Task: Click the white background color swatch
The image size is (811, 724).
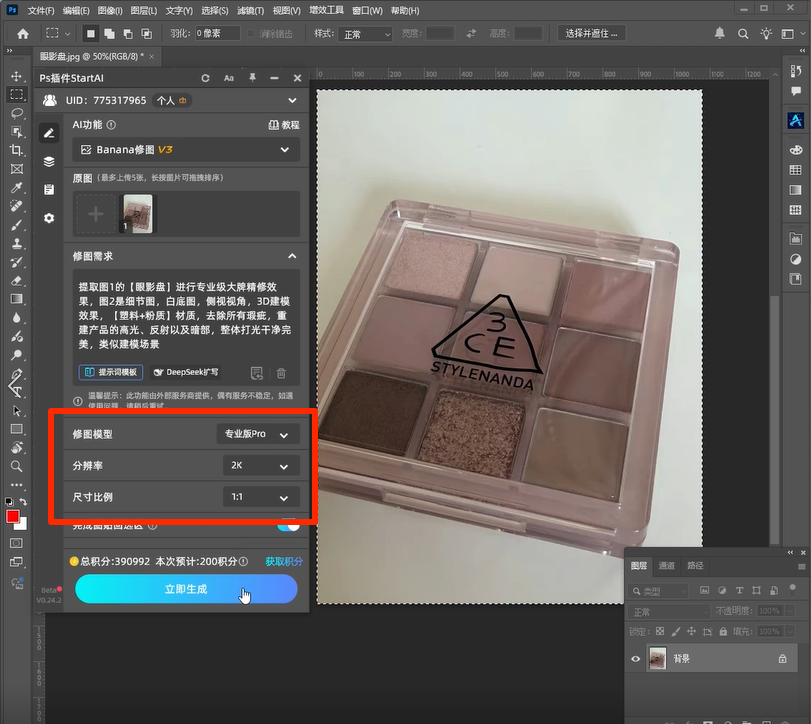Action: point(22,526)
